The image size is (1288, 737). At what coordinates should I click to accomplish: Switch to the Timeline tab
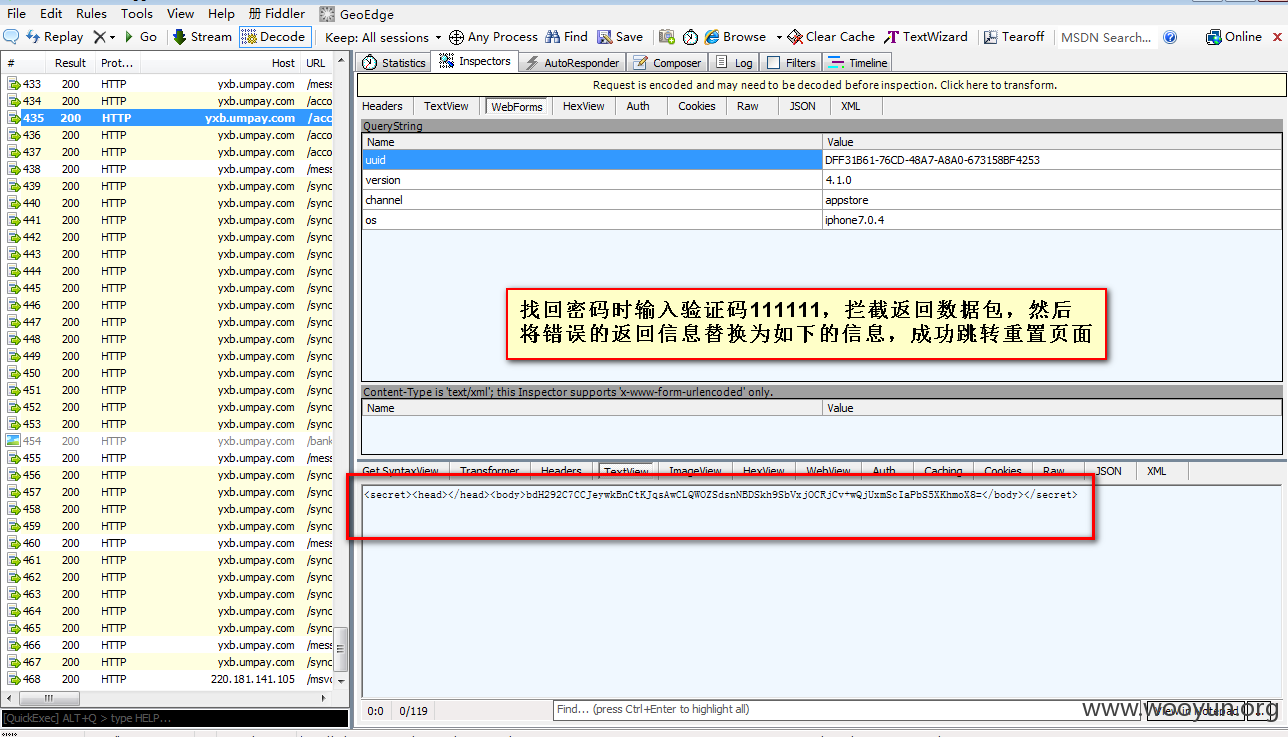[859, 62]
